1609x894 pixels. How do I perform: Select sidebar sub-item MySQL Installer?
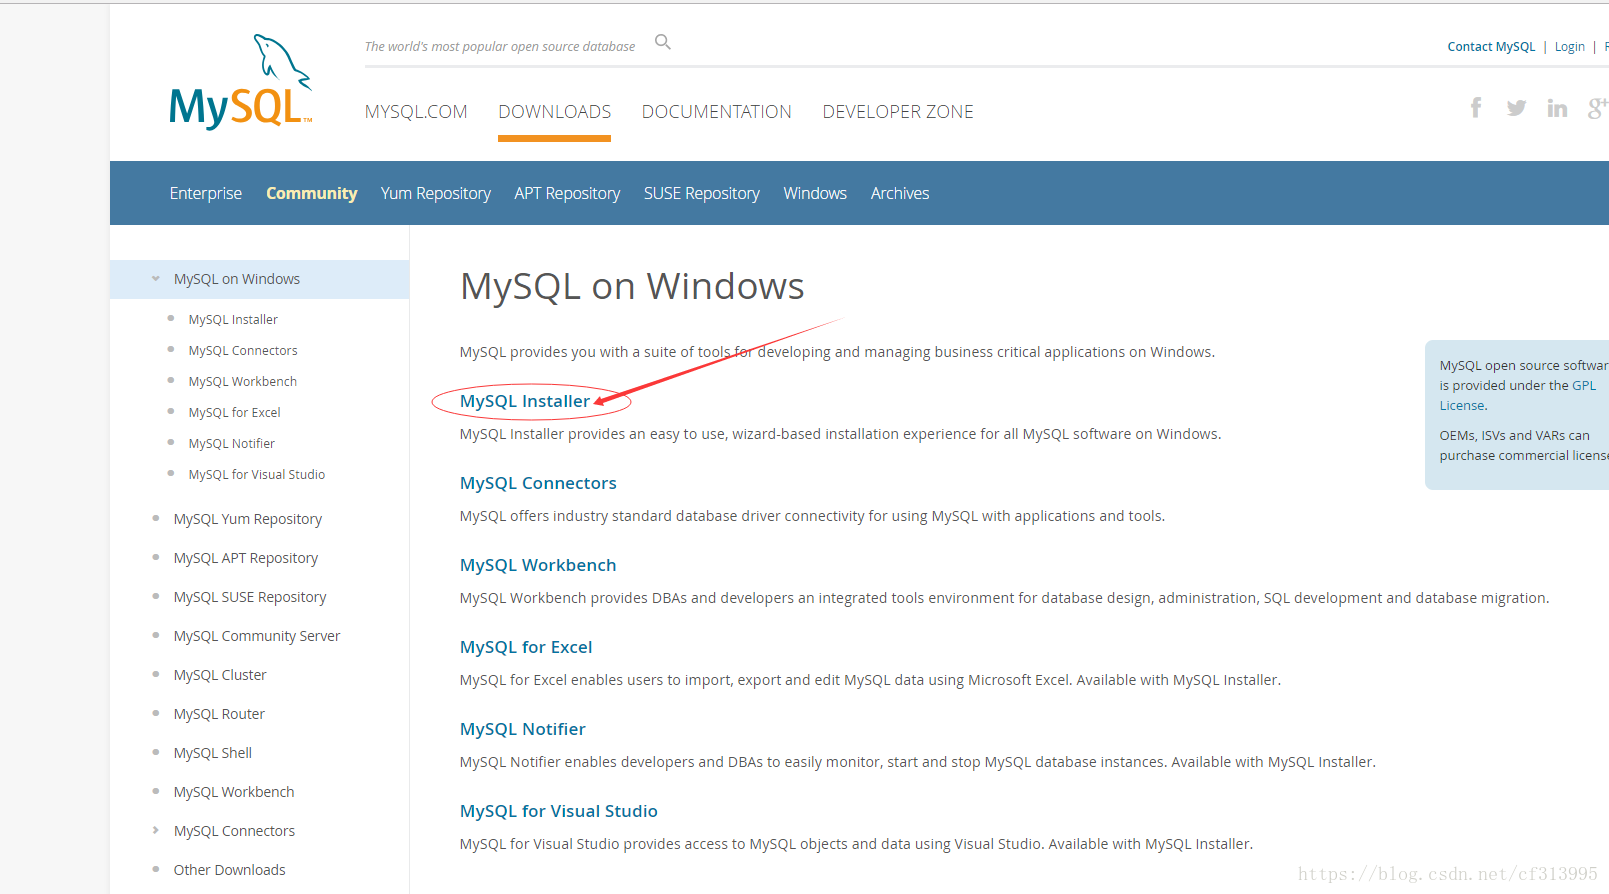tap(233, 320)
